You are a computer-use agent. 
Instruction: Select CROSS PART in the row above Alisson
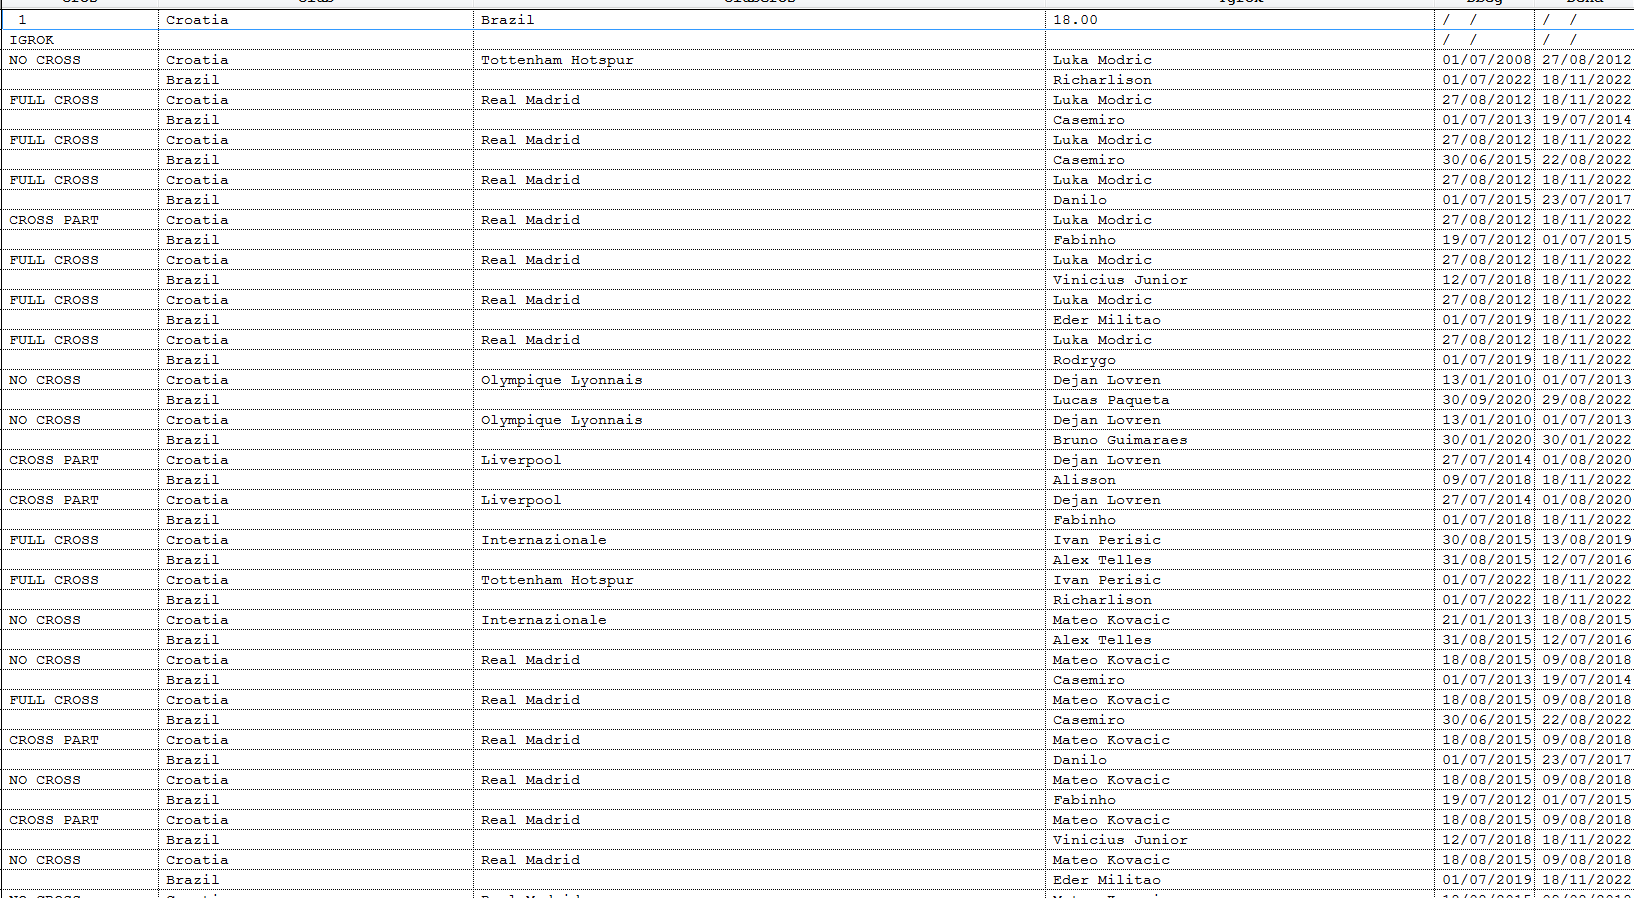54,460
